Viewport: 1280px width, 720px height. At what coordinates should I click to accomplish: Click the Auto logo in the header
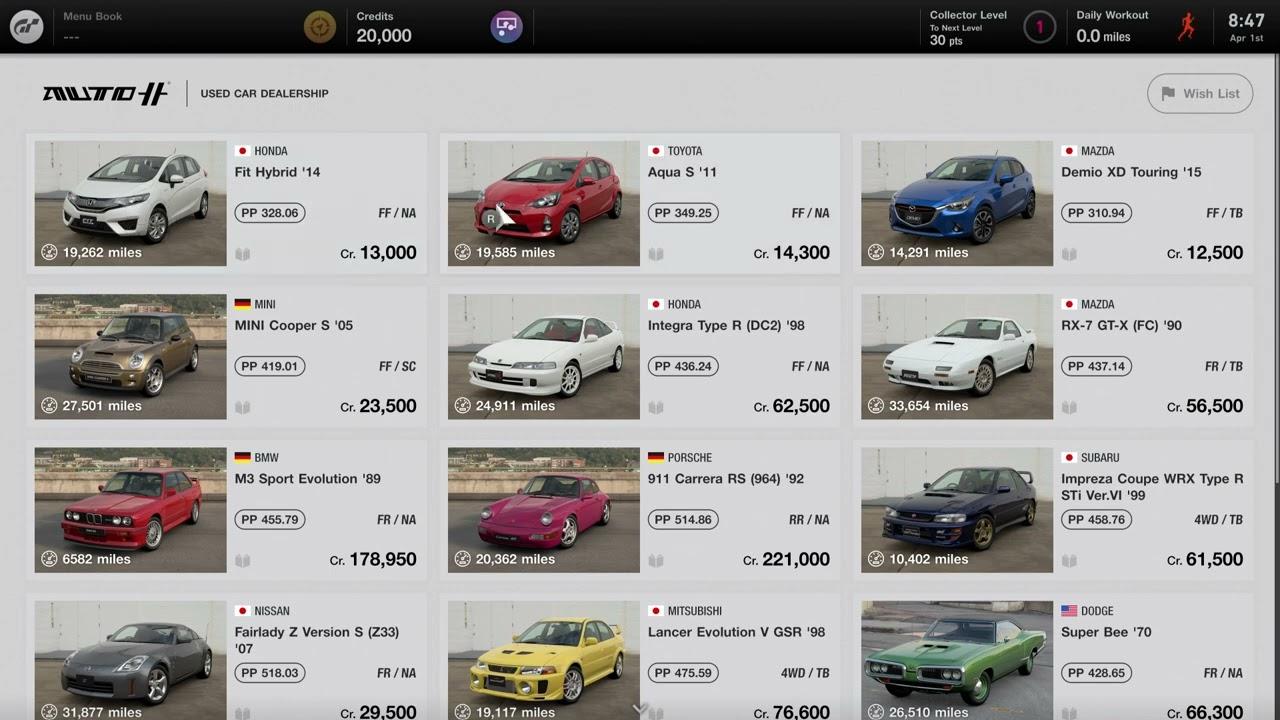coord(105,94)
